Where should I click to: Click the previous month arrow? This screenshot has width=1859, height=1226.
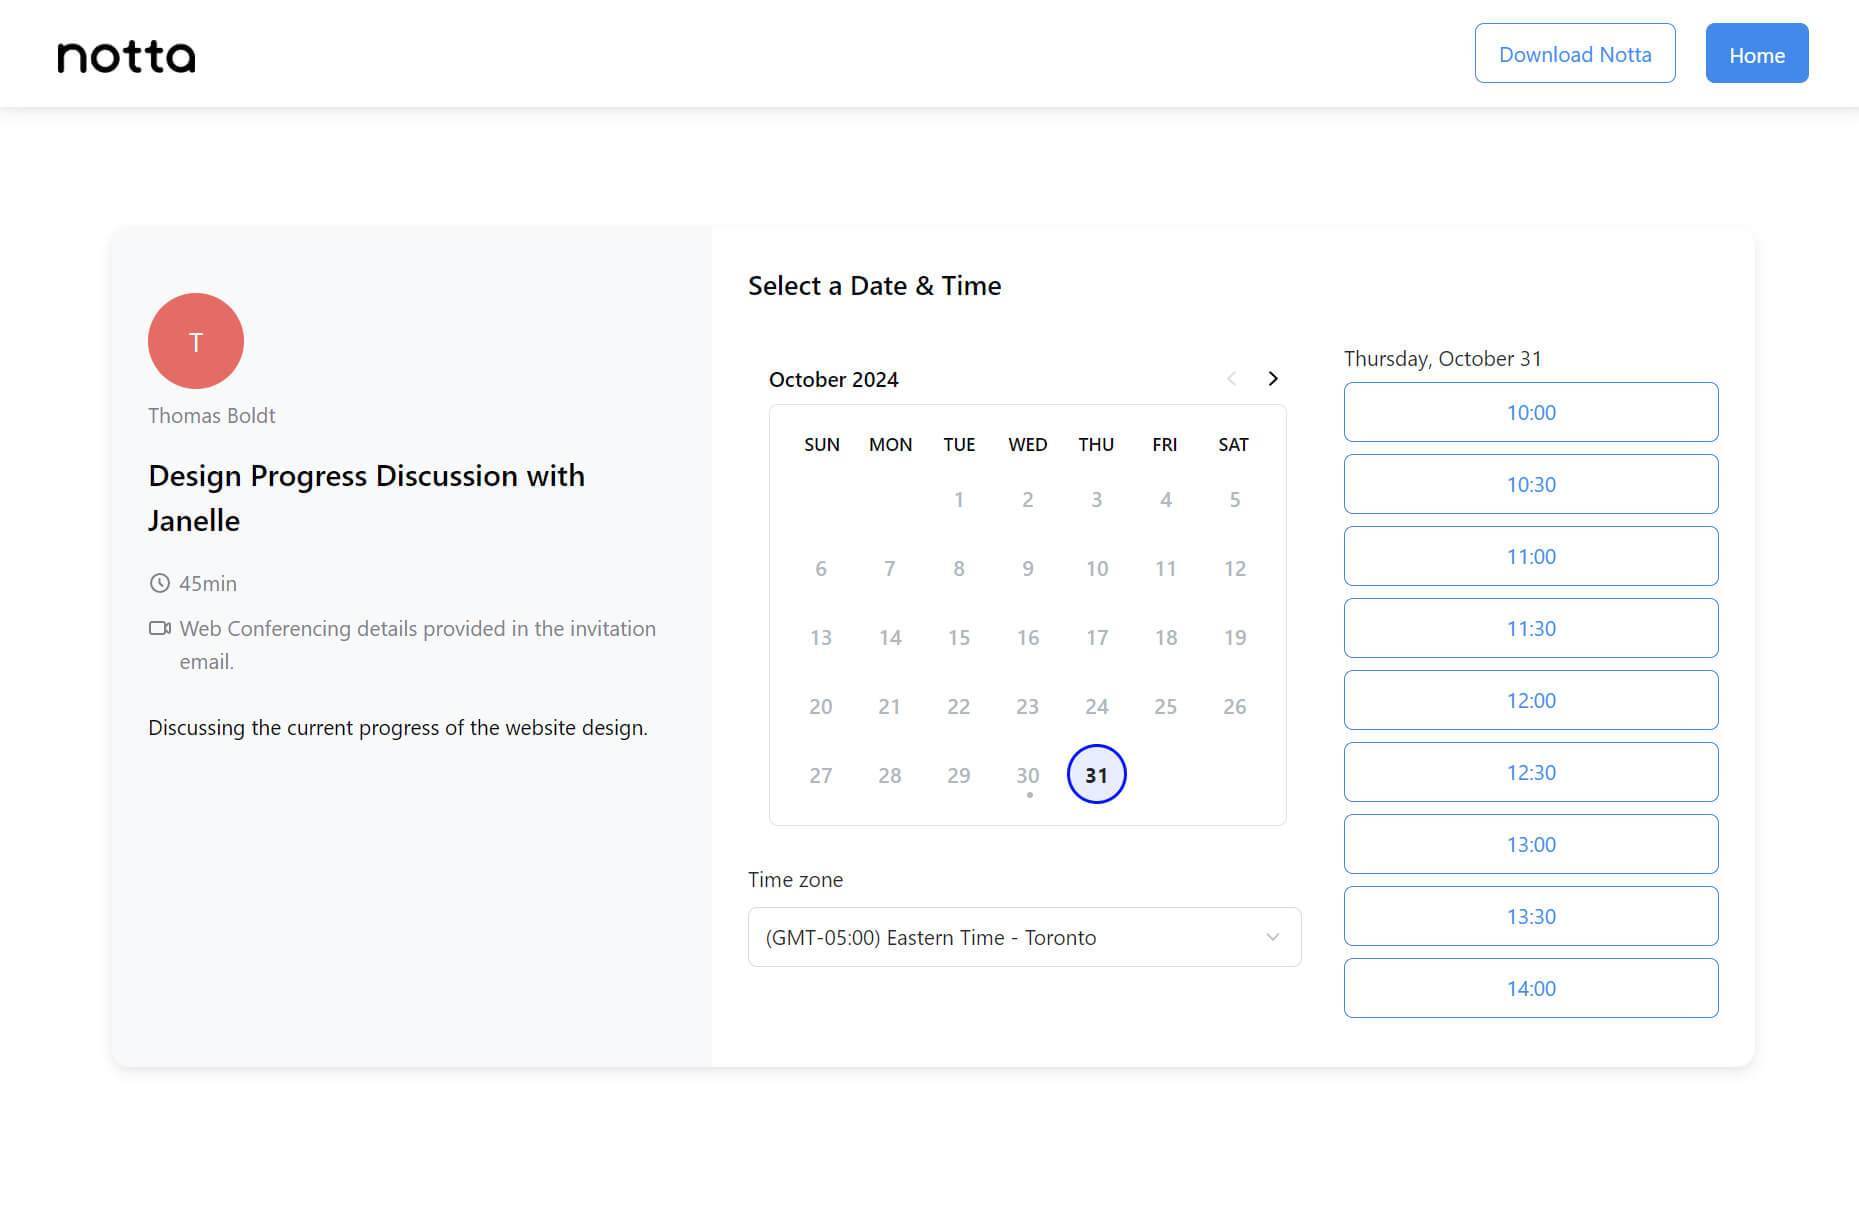1231,379
